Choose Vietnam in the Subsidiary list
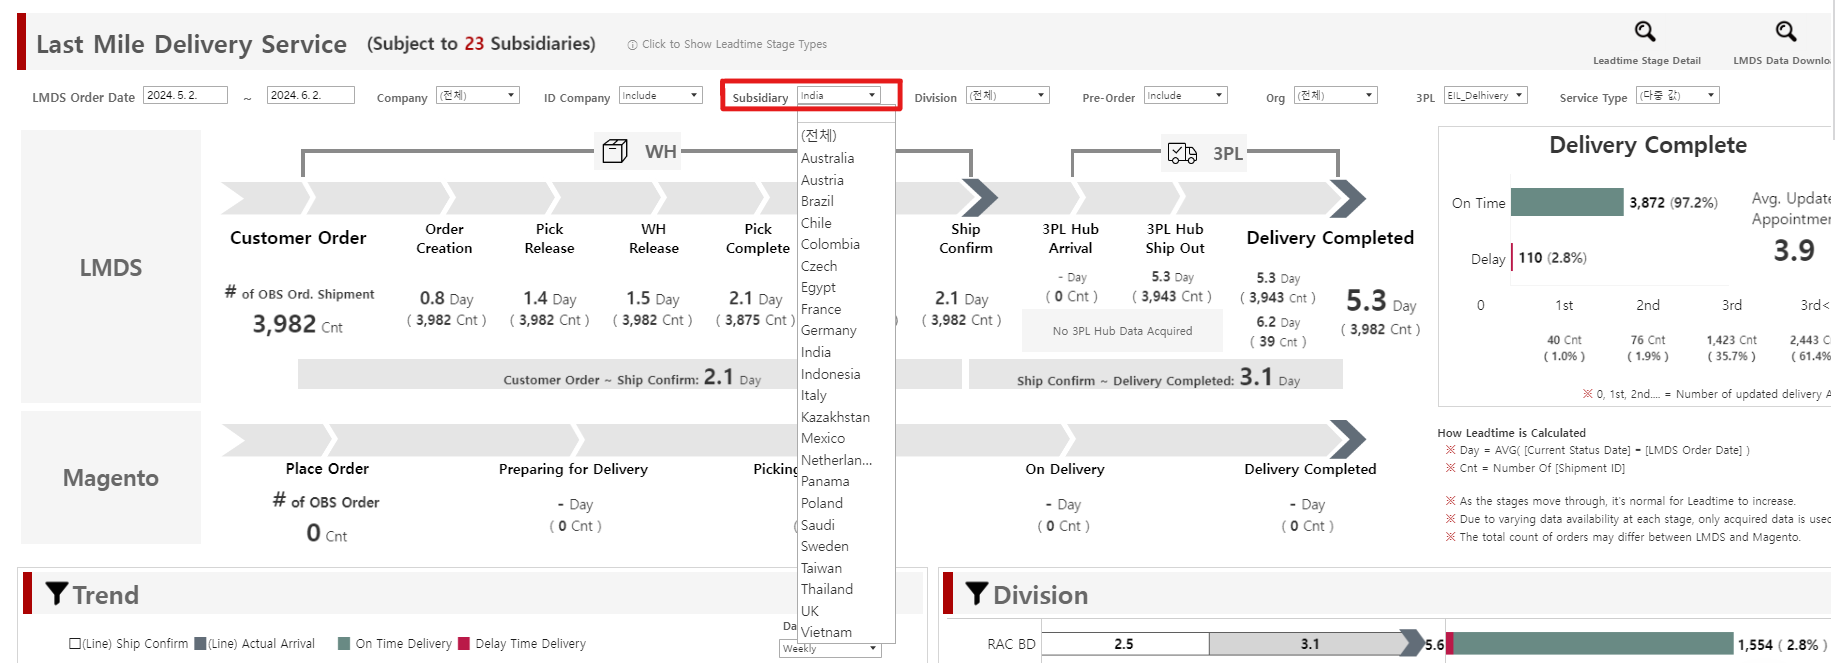This screenshot has height=663, width=1835. click(826, 632)
